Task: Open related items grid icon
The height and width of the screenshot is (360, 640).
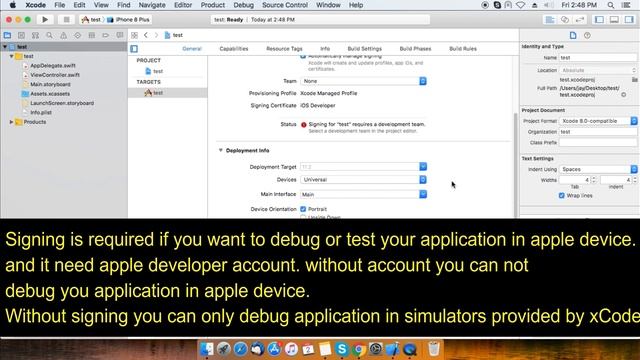Action: pyautogui.click(x=134, y=36)
